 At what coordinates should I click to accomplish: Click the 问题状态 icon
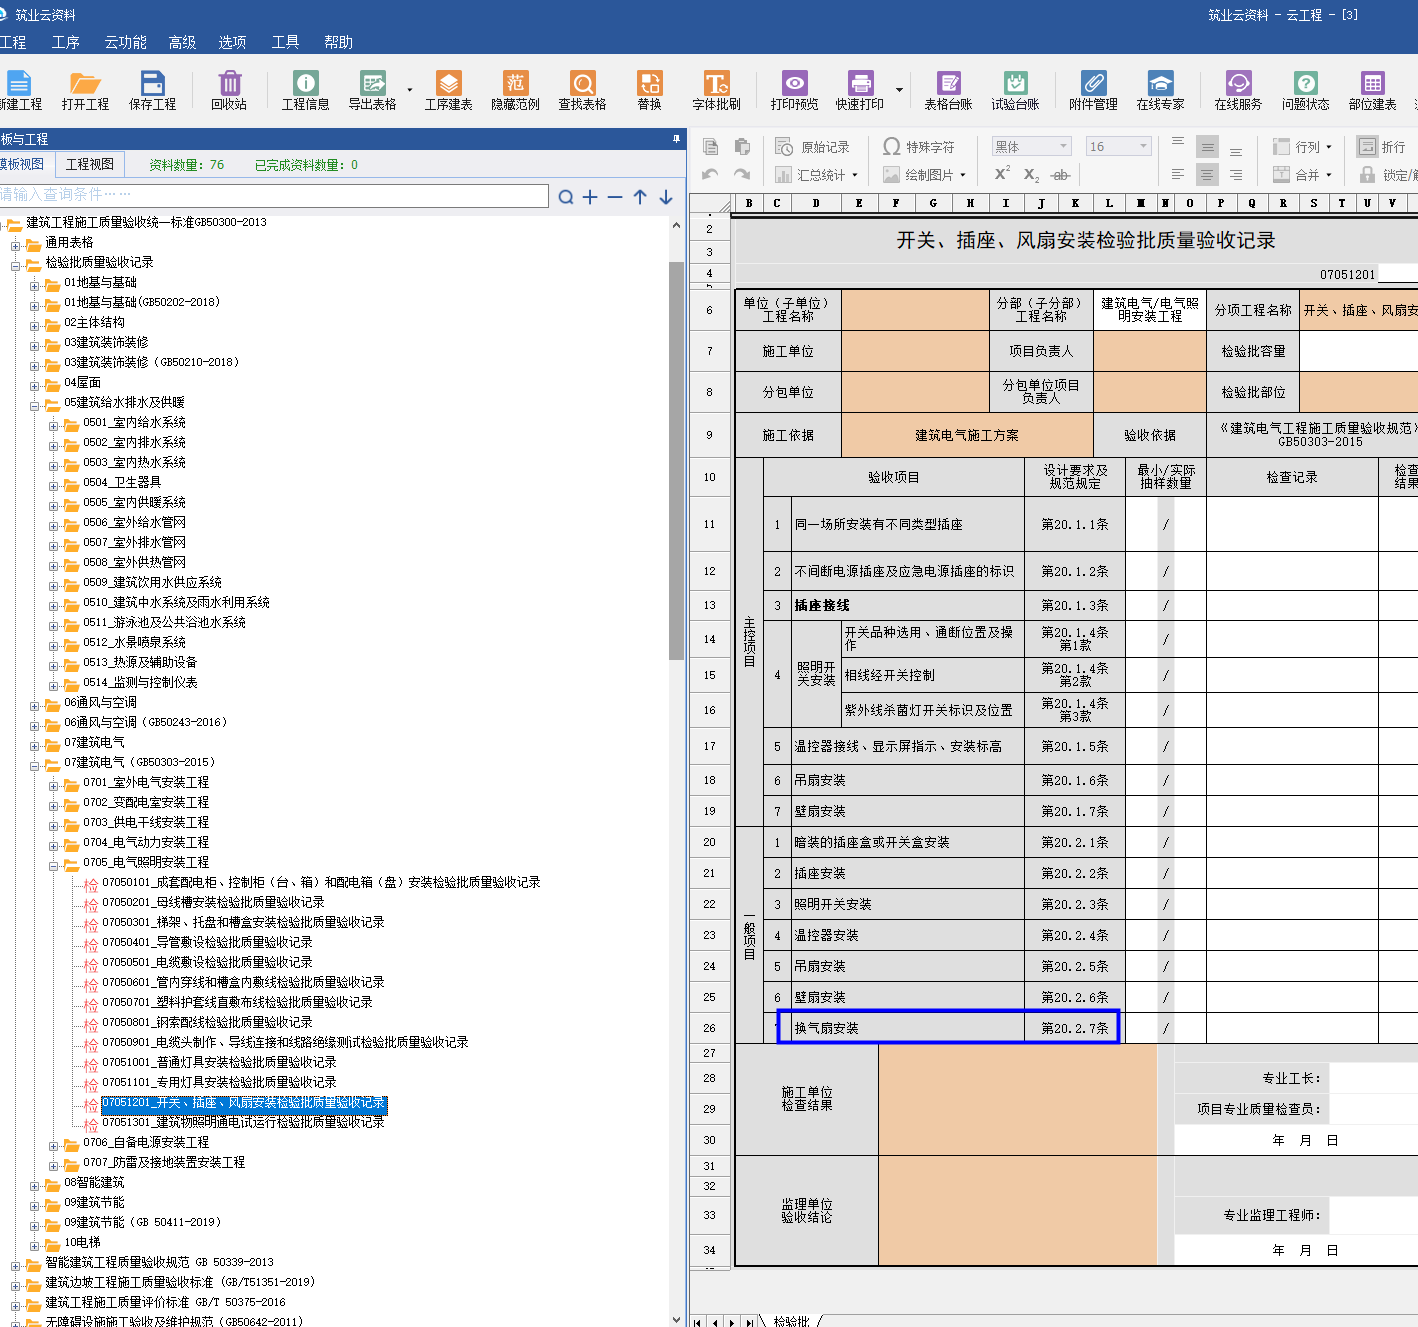tap(1305, 90)
